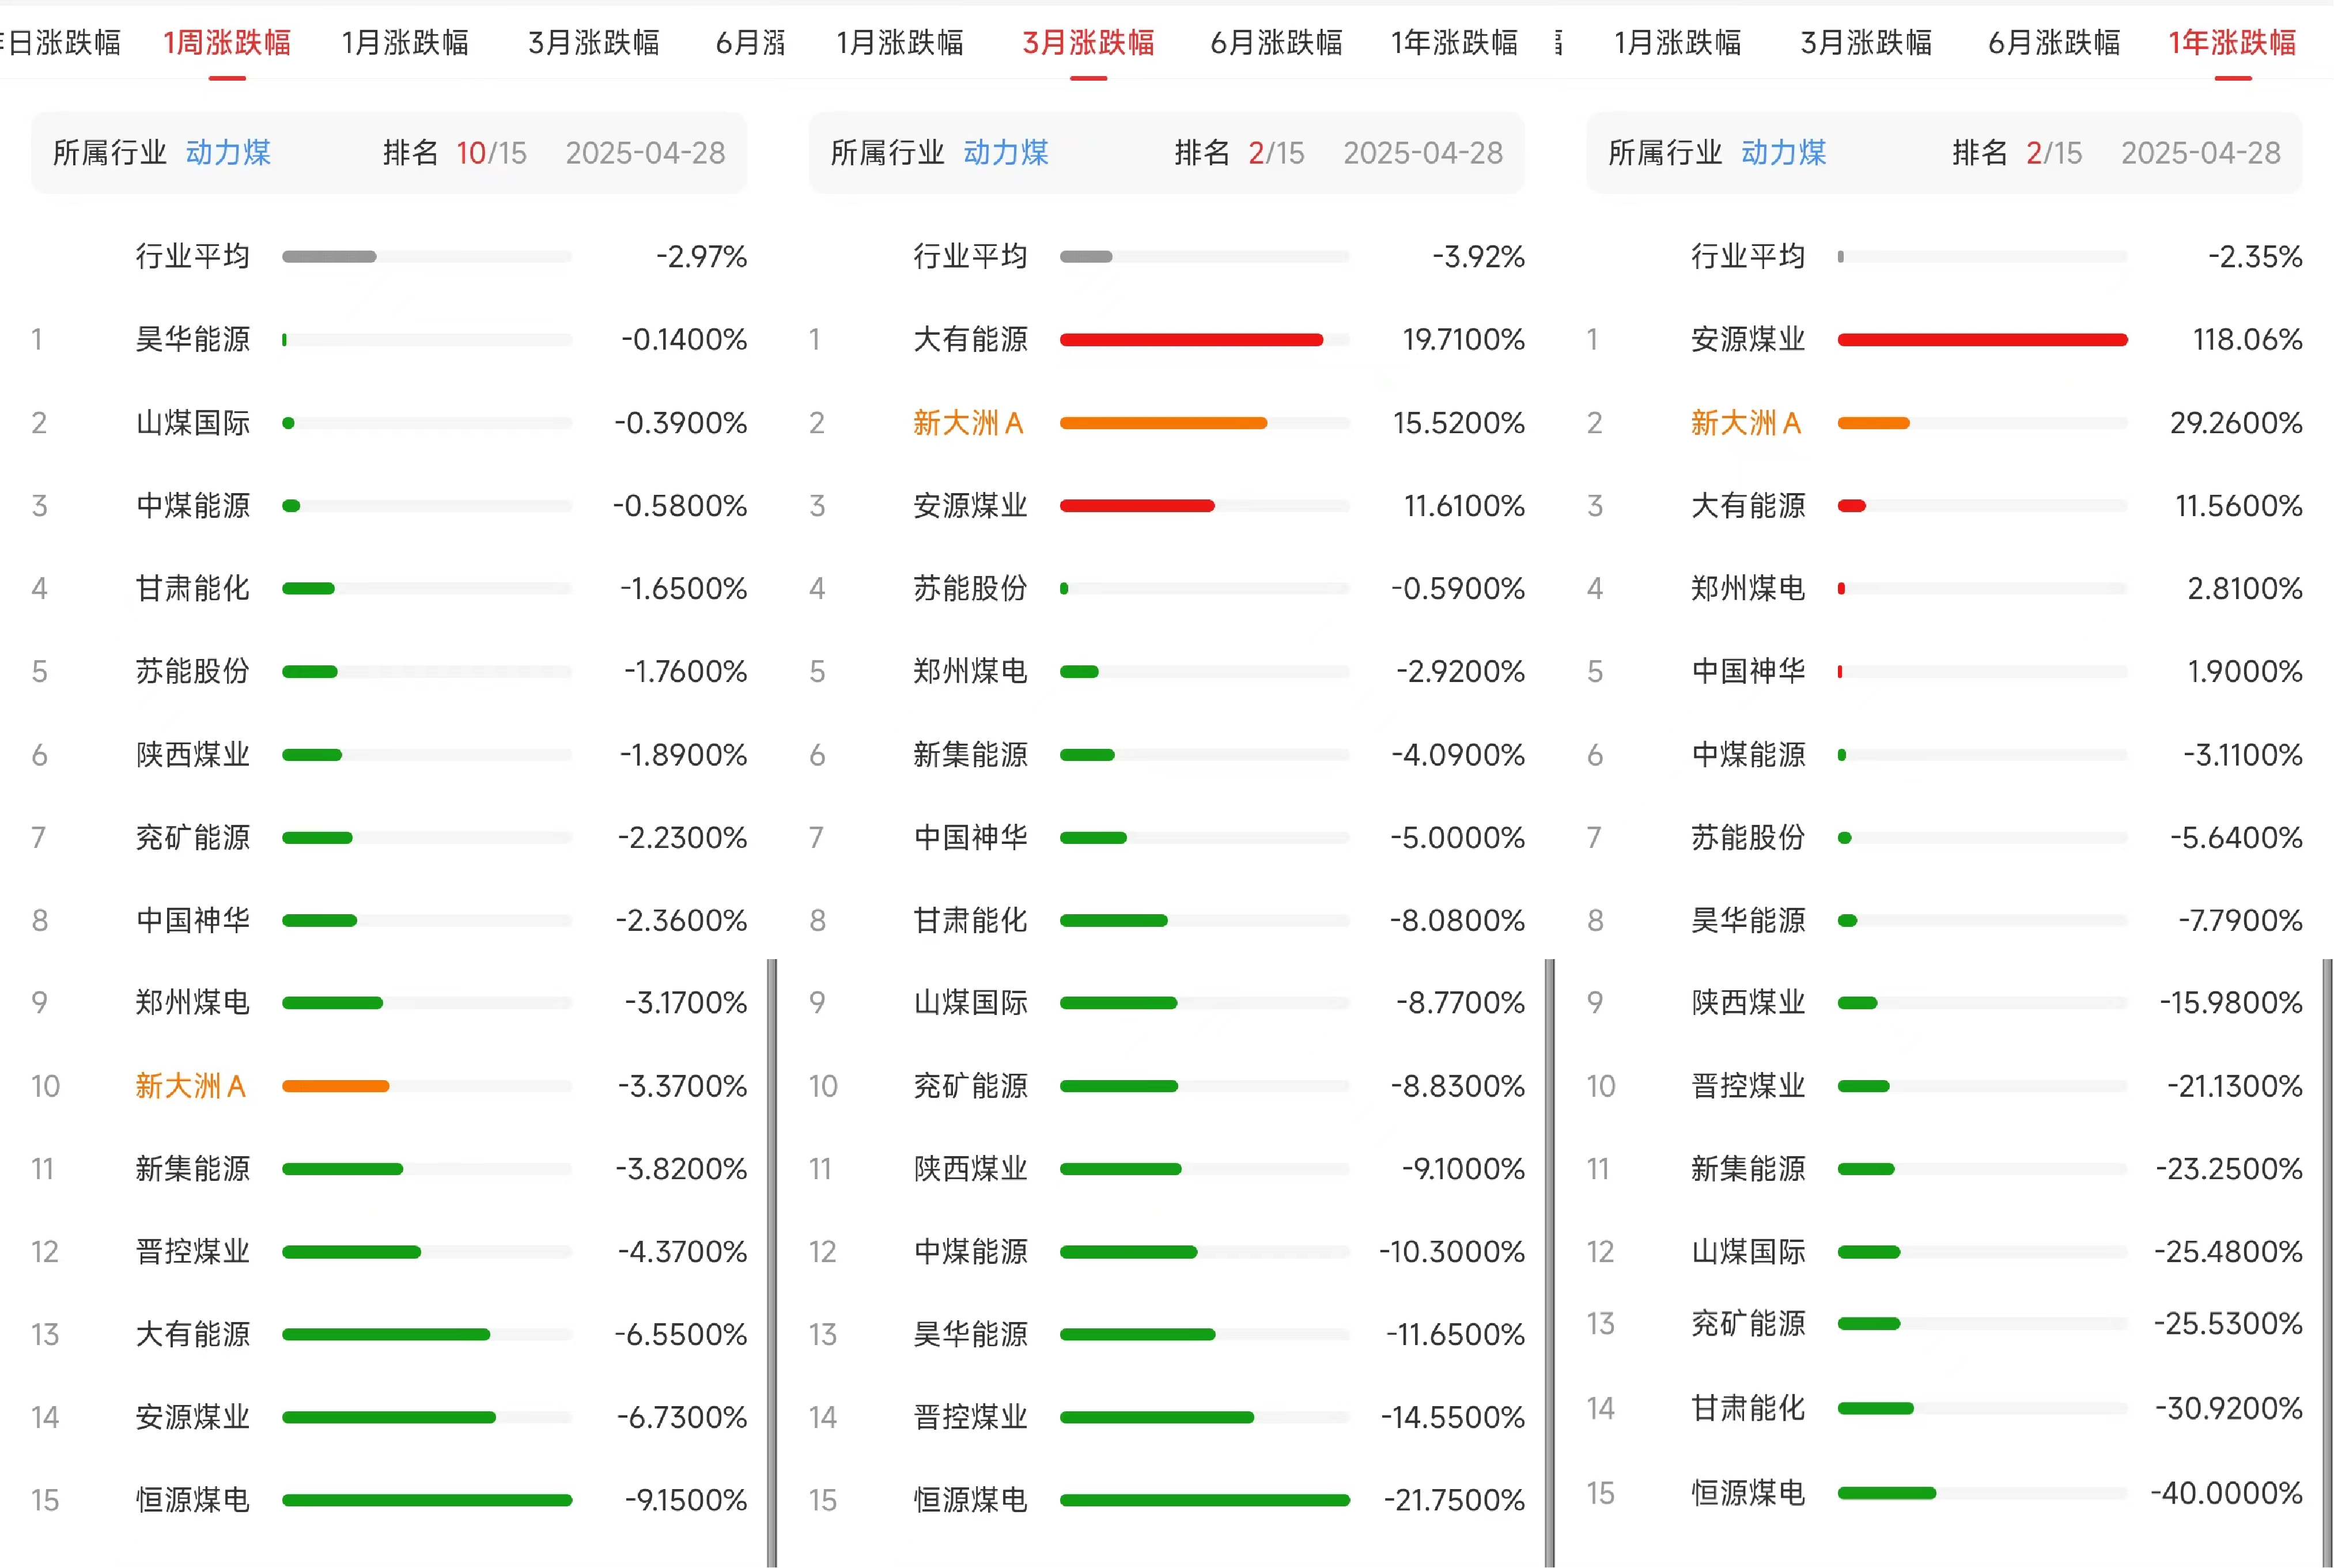Select the 1周涨跌幅 tab
Screen dimensions: 2334x1568
click(227, 43)
